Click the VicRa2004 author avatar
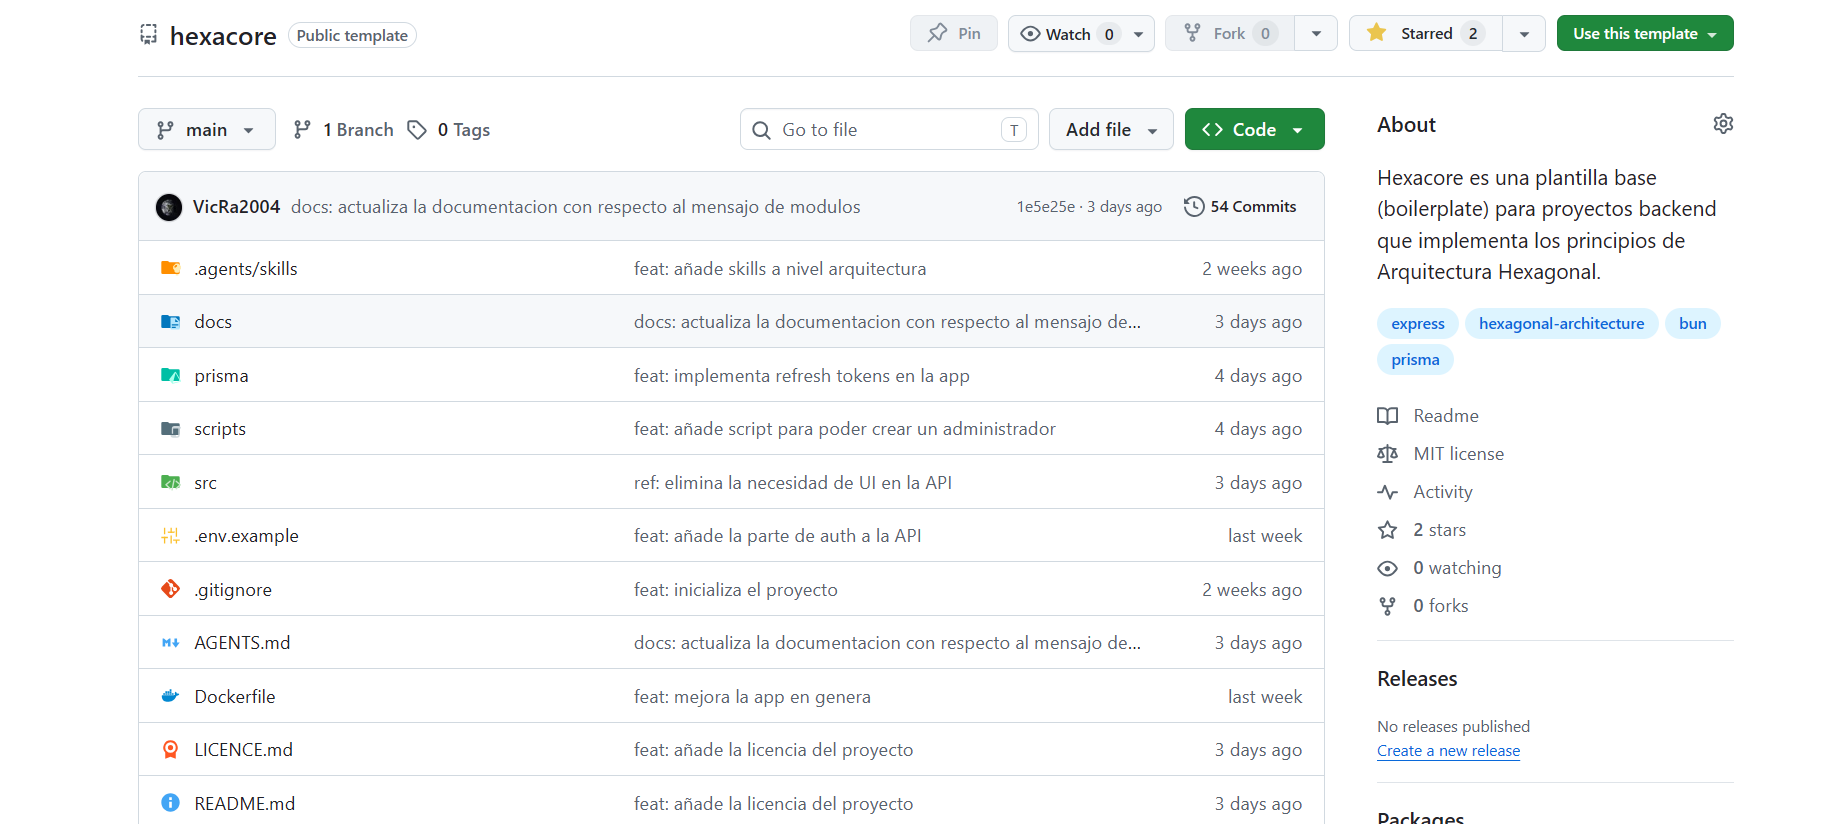Screen dimensions: 1843x824 [169, 207]
